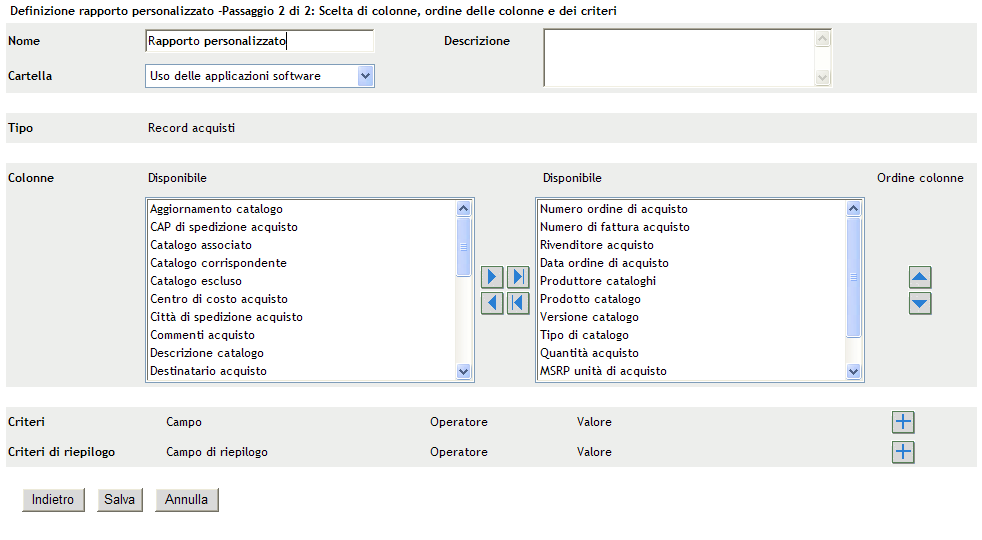Click the move all columns left arrow
The height and width of the screenshot is (540, 982).
pyautogui.click(x=518, y=303)
